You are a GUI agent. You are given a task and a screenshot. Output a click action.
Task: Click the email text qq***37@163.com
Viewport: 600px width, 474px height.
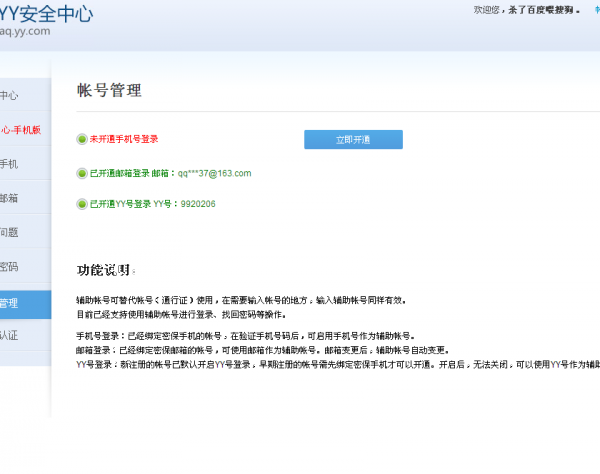coord(214,173)
